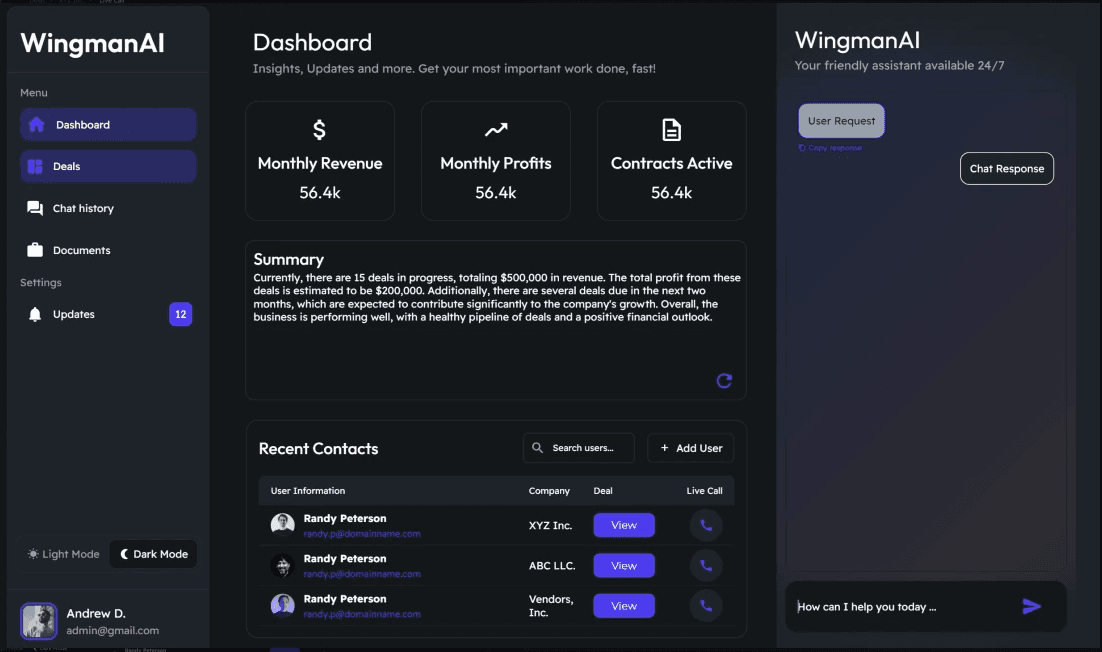Image resolution: width=1102 pixels, height=652 pixels.
Task: Click the Updates badge showing 12
Action: pos(180,313)
